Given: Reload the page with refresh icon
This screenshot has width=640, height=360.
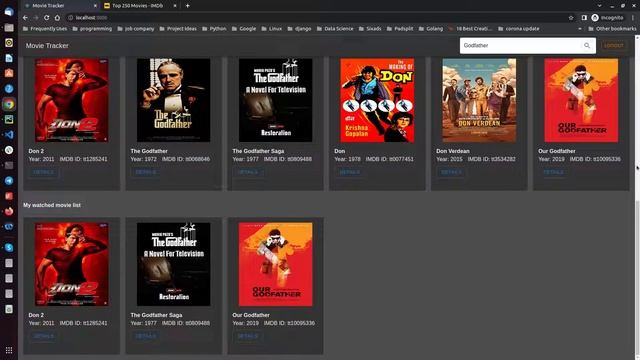Looking at the screenshot, I should [x=47, y=18].
